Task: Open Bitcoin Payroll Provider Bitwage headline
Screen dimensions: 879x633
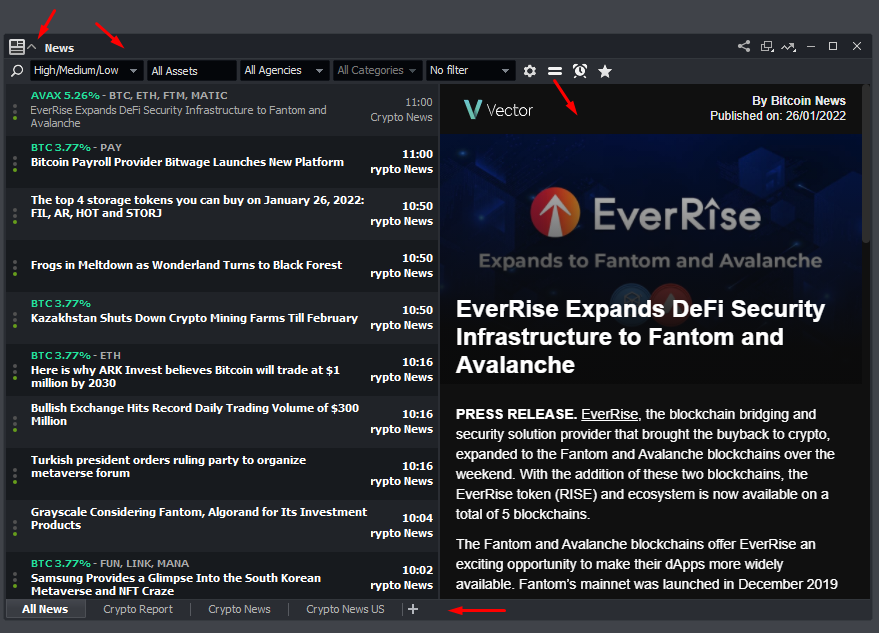Action: [x=187, y=162]
